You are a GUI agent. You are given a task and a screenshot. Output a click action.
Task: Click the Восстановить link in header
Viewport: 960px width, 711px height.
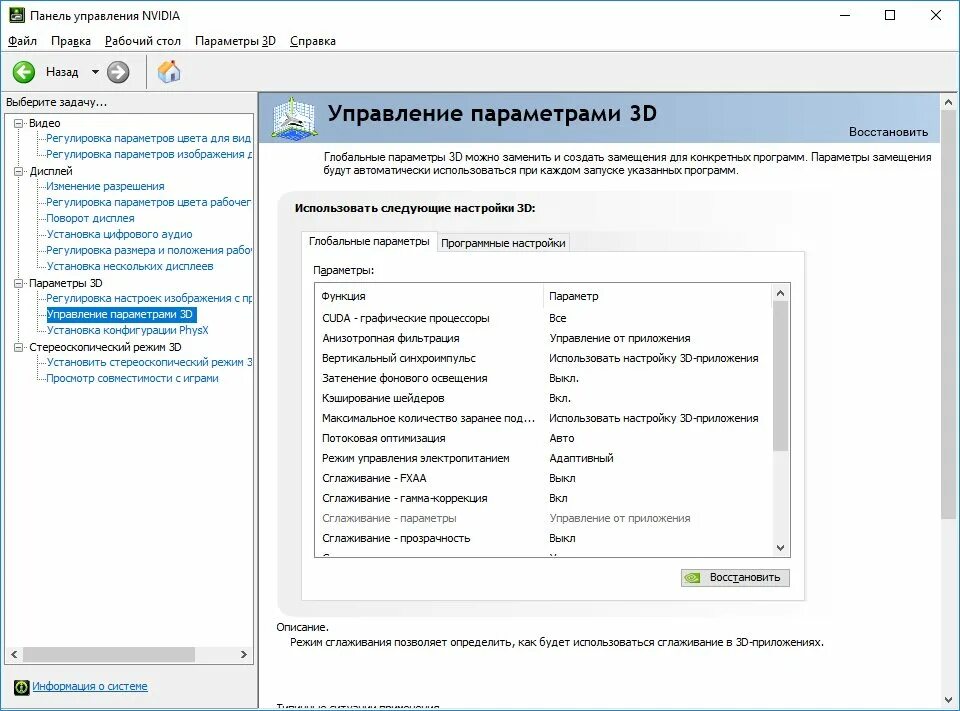[x=888, y=132]
